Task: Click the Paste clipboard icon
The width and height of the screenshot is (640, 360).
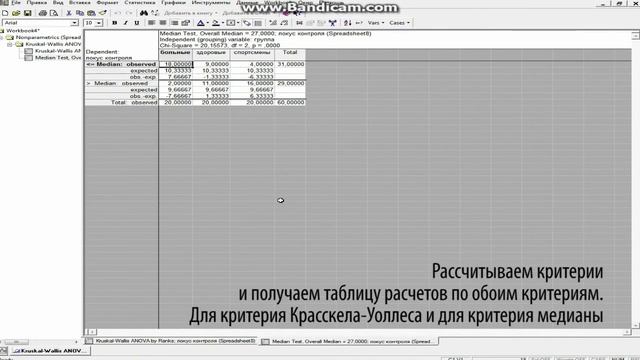Action: click(91, 13)
